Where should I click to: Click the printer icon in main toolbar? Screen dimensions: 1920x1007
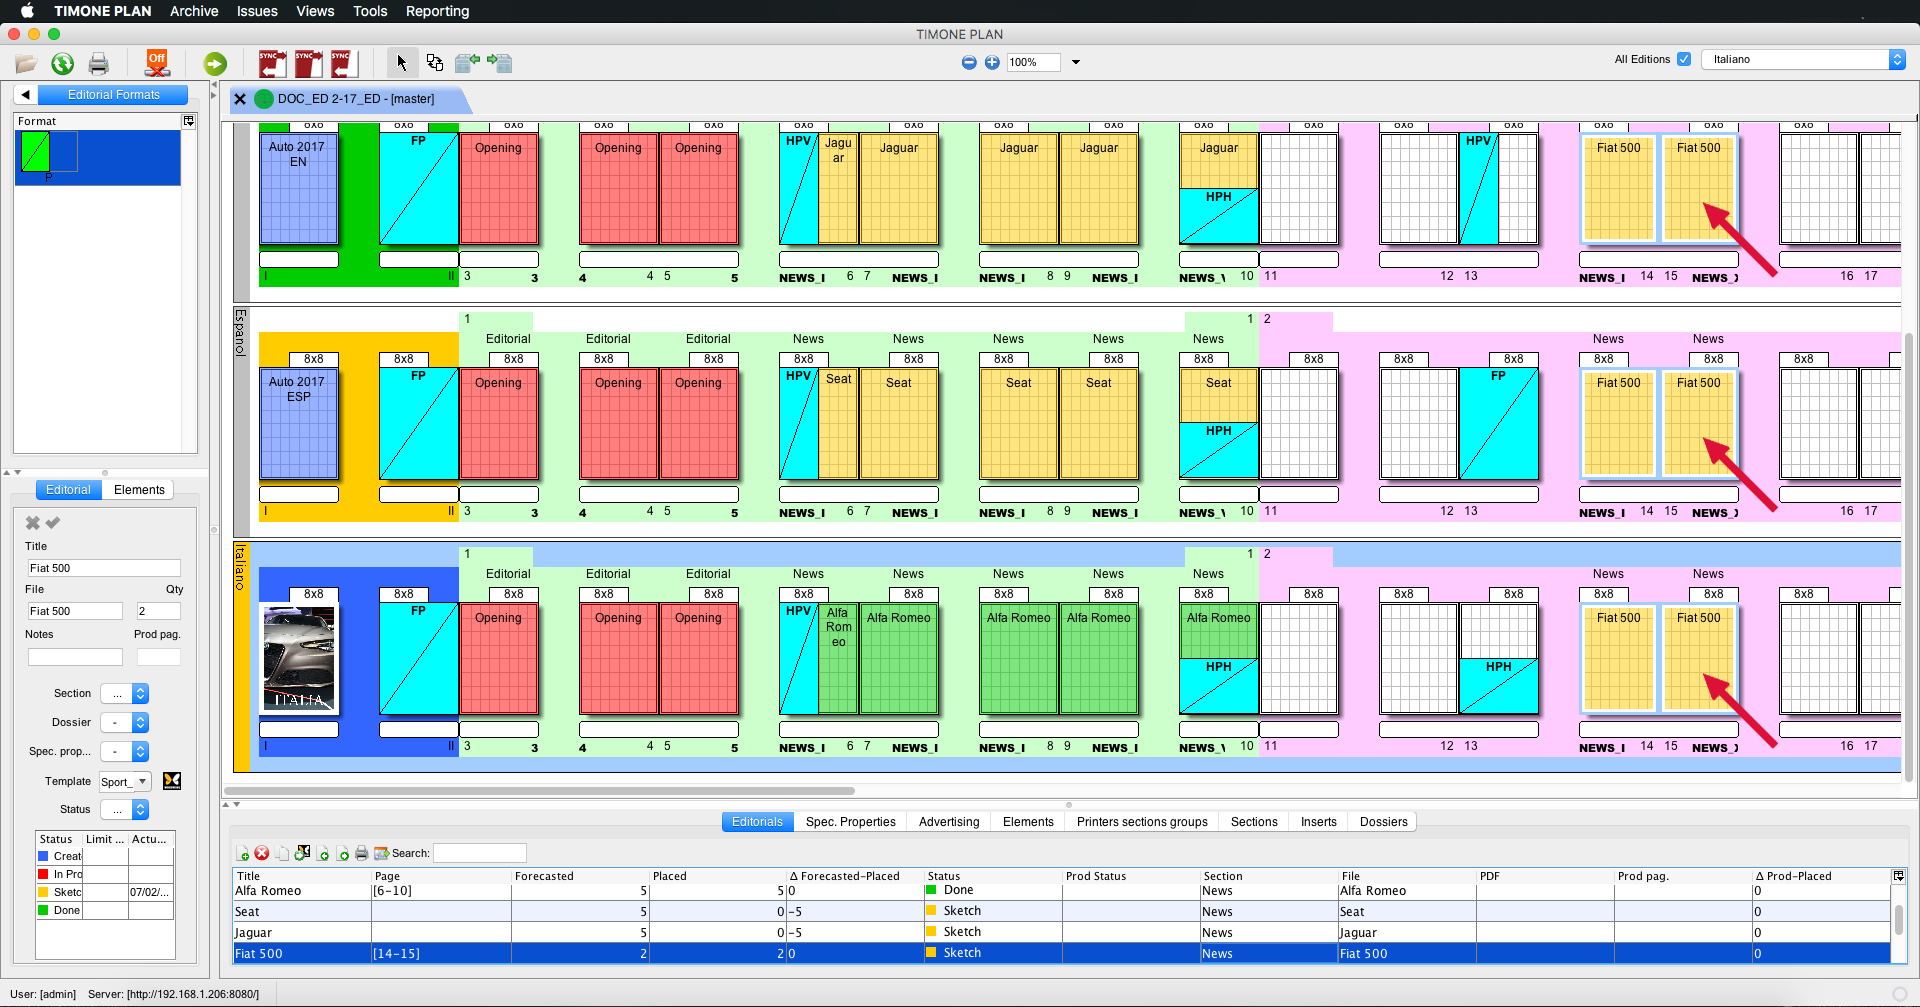98,64
